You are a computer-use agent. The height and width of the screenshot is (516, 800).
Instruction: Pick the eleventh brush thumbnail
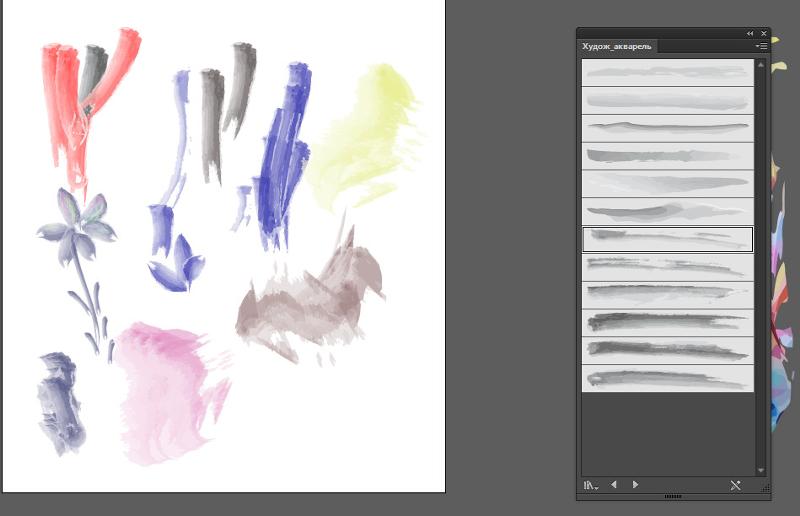(668, 350)
